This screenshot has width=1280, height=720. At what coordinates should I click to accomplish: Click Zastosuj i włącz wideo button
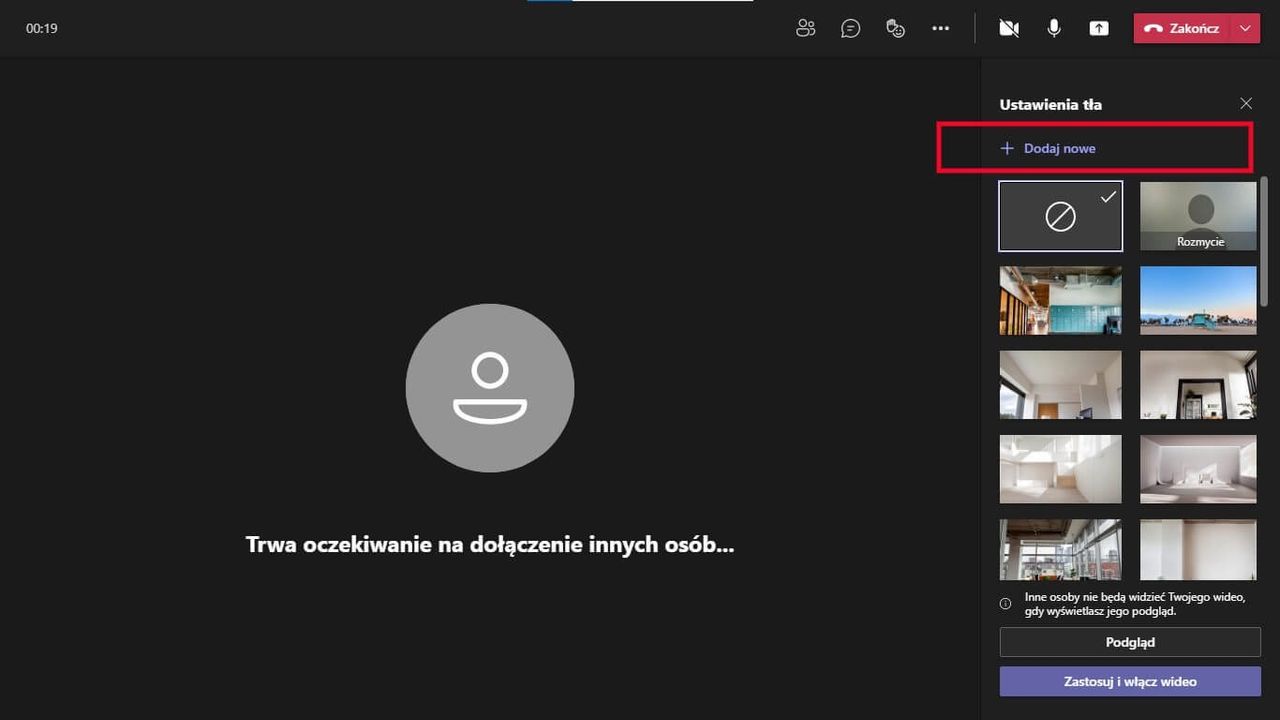(x=1130, y=681)
